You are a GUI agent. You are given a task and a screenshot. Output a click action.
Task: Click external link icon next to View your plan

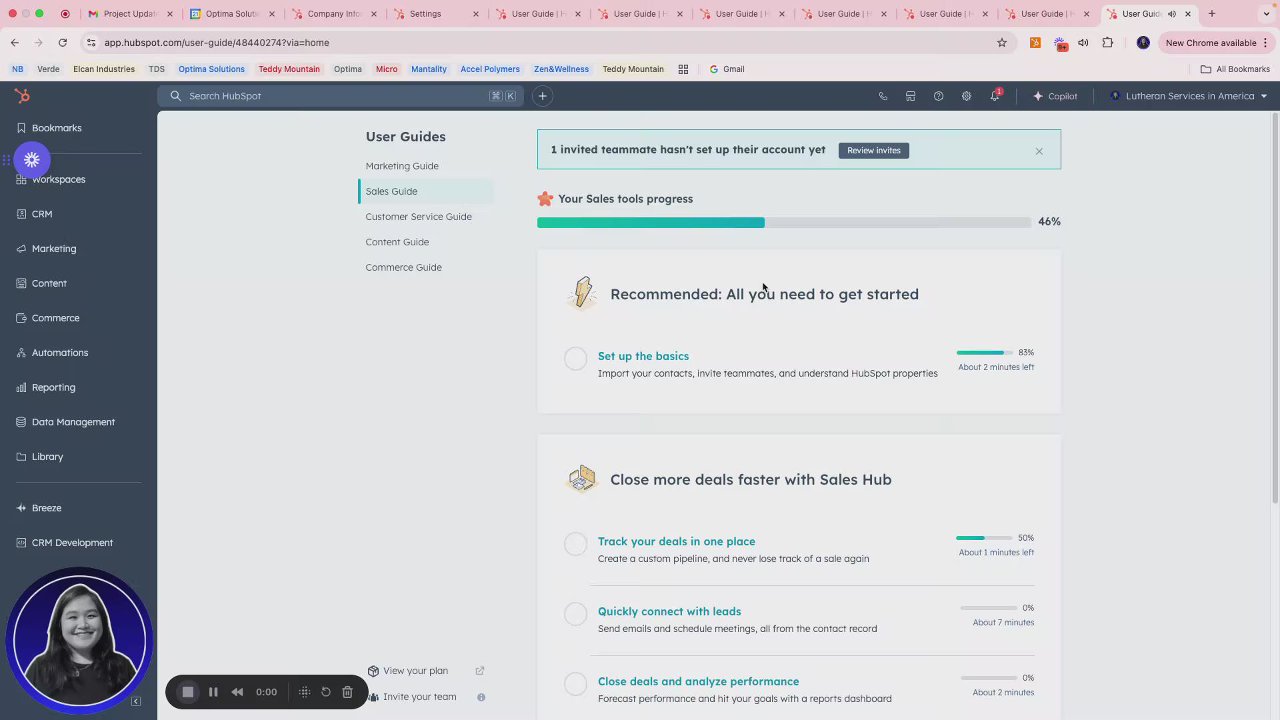click(x=480, y=671)
